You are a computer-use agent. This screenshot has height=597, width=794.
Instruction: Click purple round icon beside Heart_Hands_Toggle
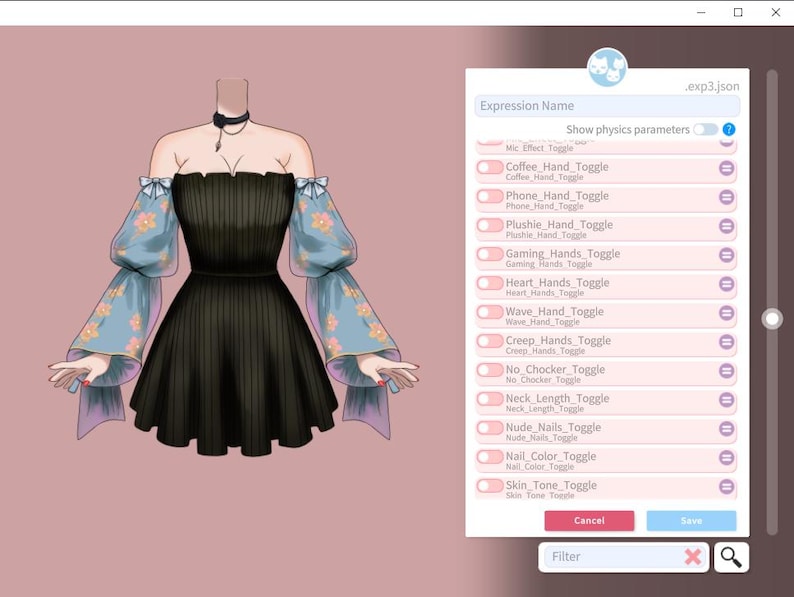pyautogui.click(x=727, y=284)
